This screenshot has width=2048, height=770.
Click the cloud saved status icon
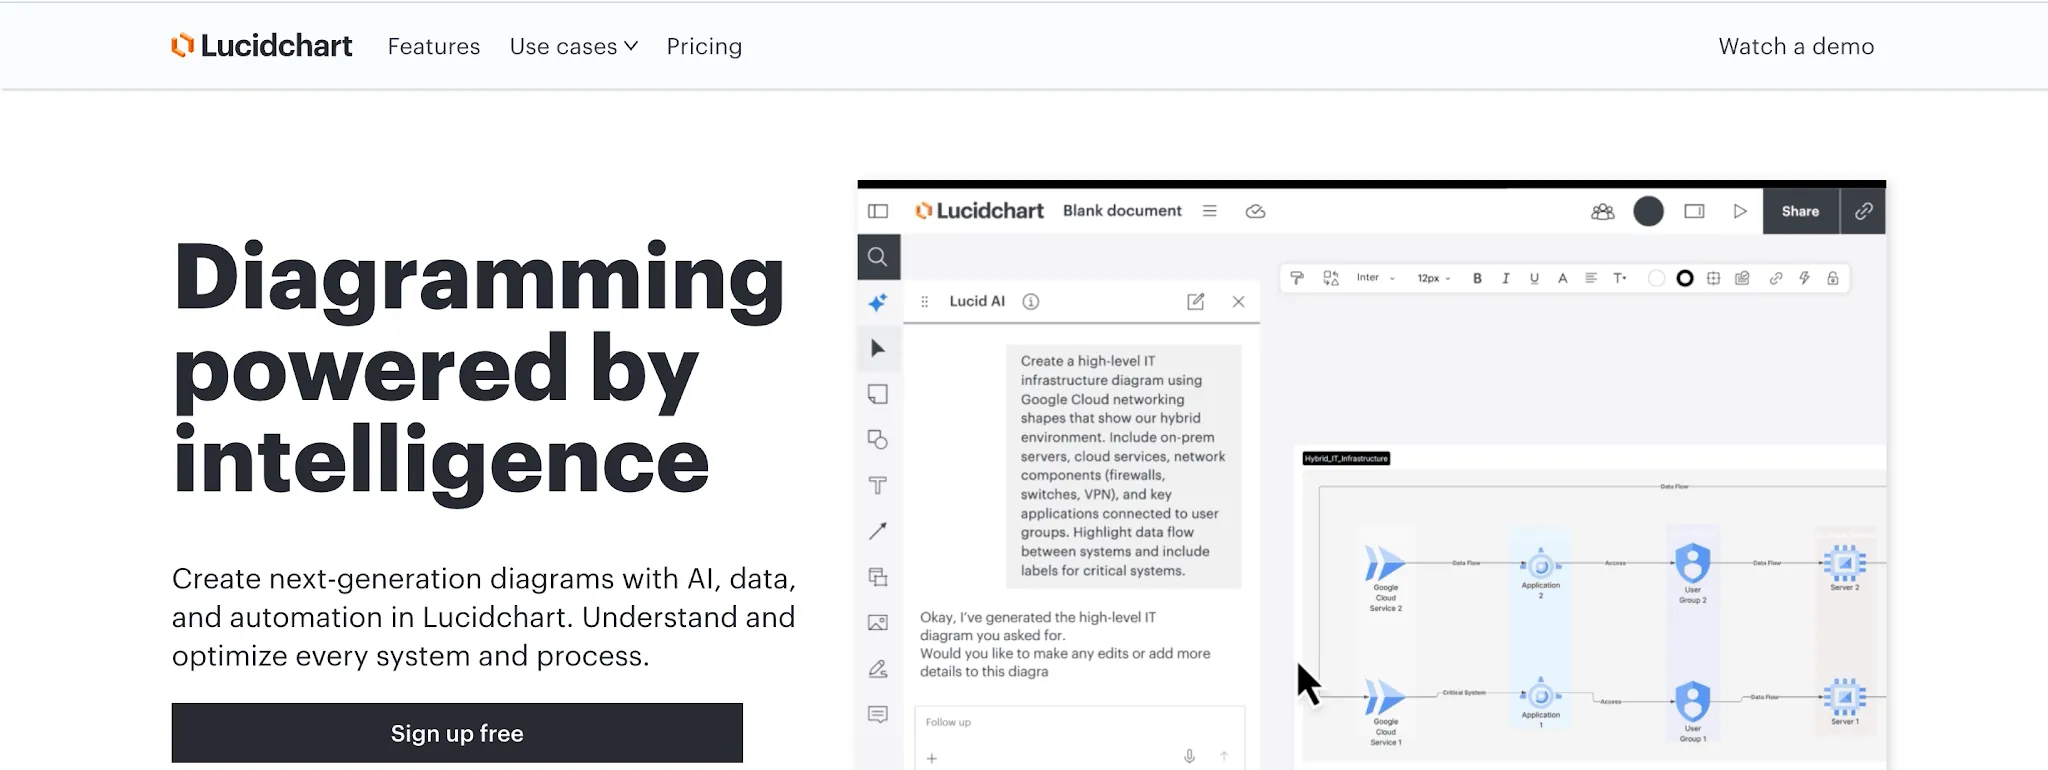pos(1256,211)
